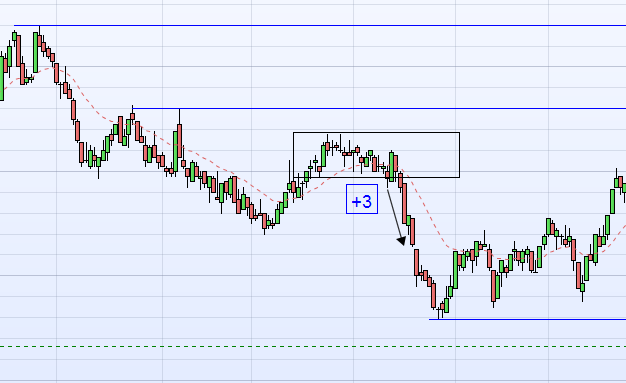Click the blue "+3" label on chart
Screen dimensions: 626x383
tap(362, 199)
